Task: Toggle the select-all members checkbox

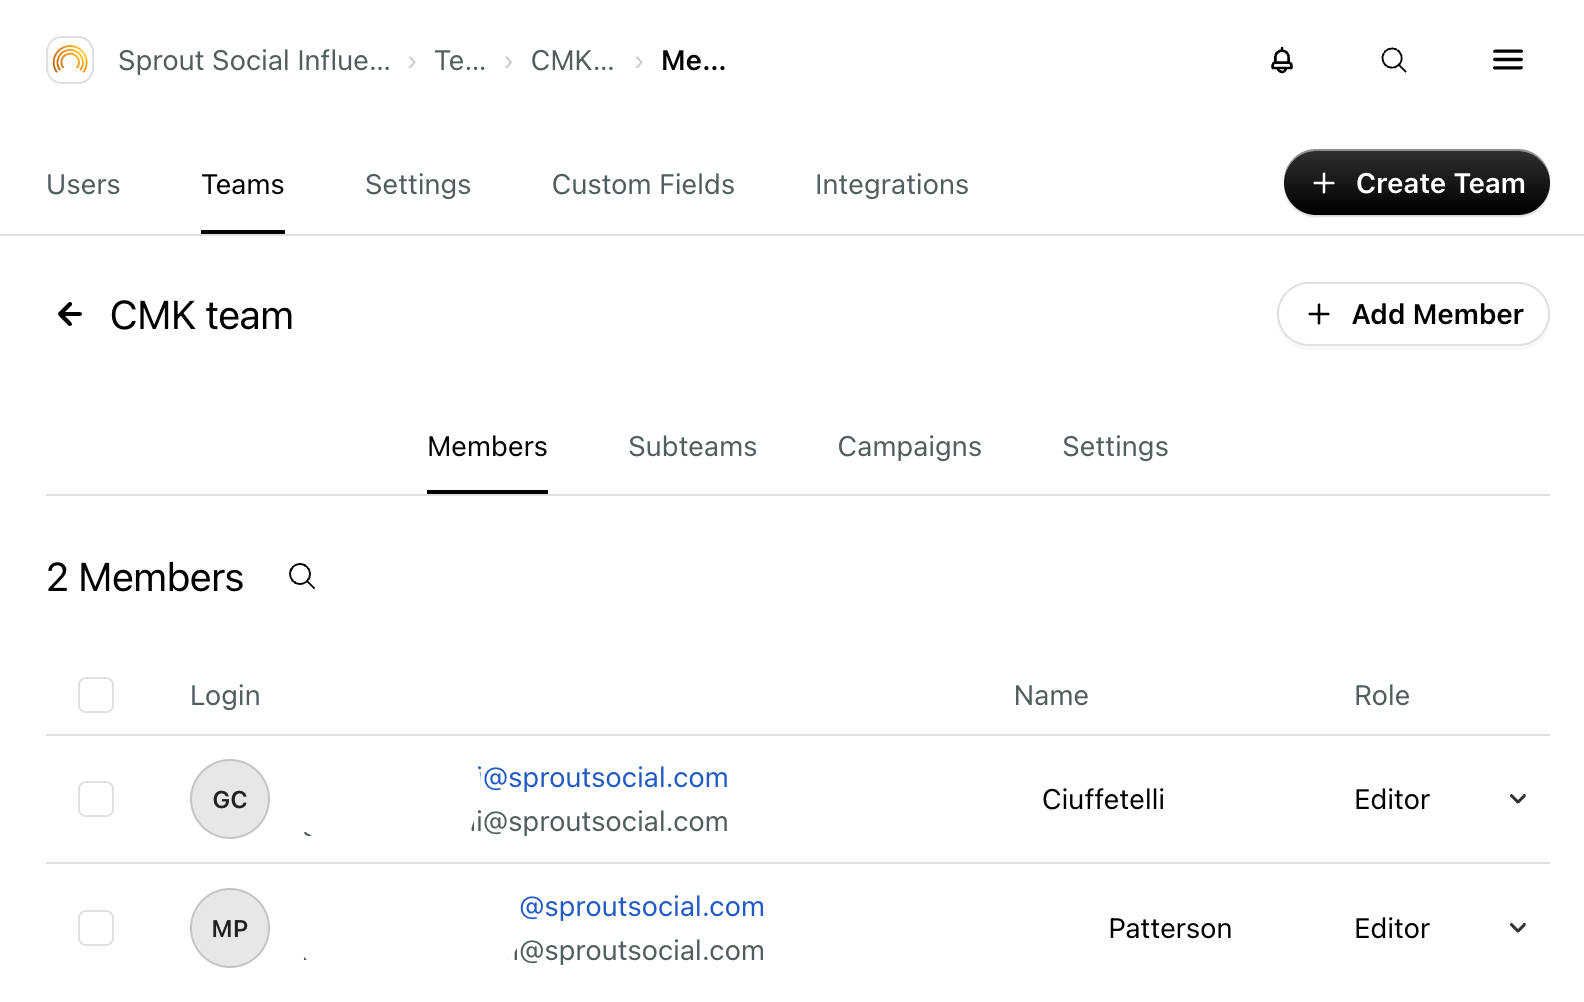Action: [x=96, y=695]
